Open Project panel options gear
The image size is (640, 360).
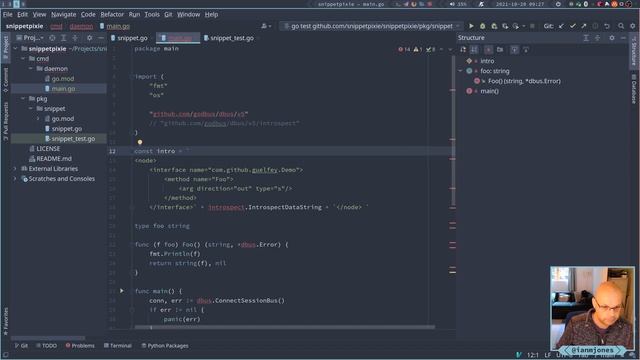click(89, 38)
